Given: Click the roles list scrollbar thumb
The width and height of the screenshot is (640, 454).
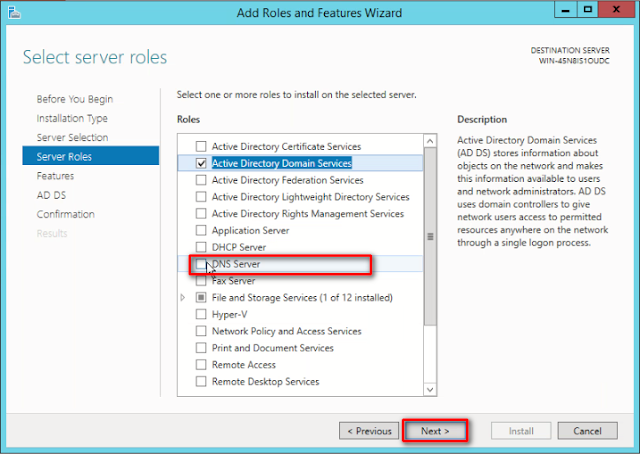Looking at the screenshot, I should click(430, 237).
